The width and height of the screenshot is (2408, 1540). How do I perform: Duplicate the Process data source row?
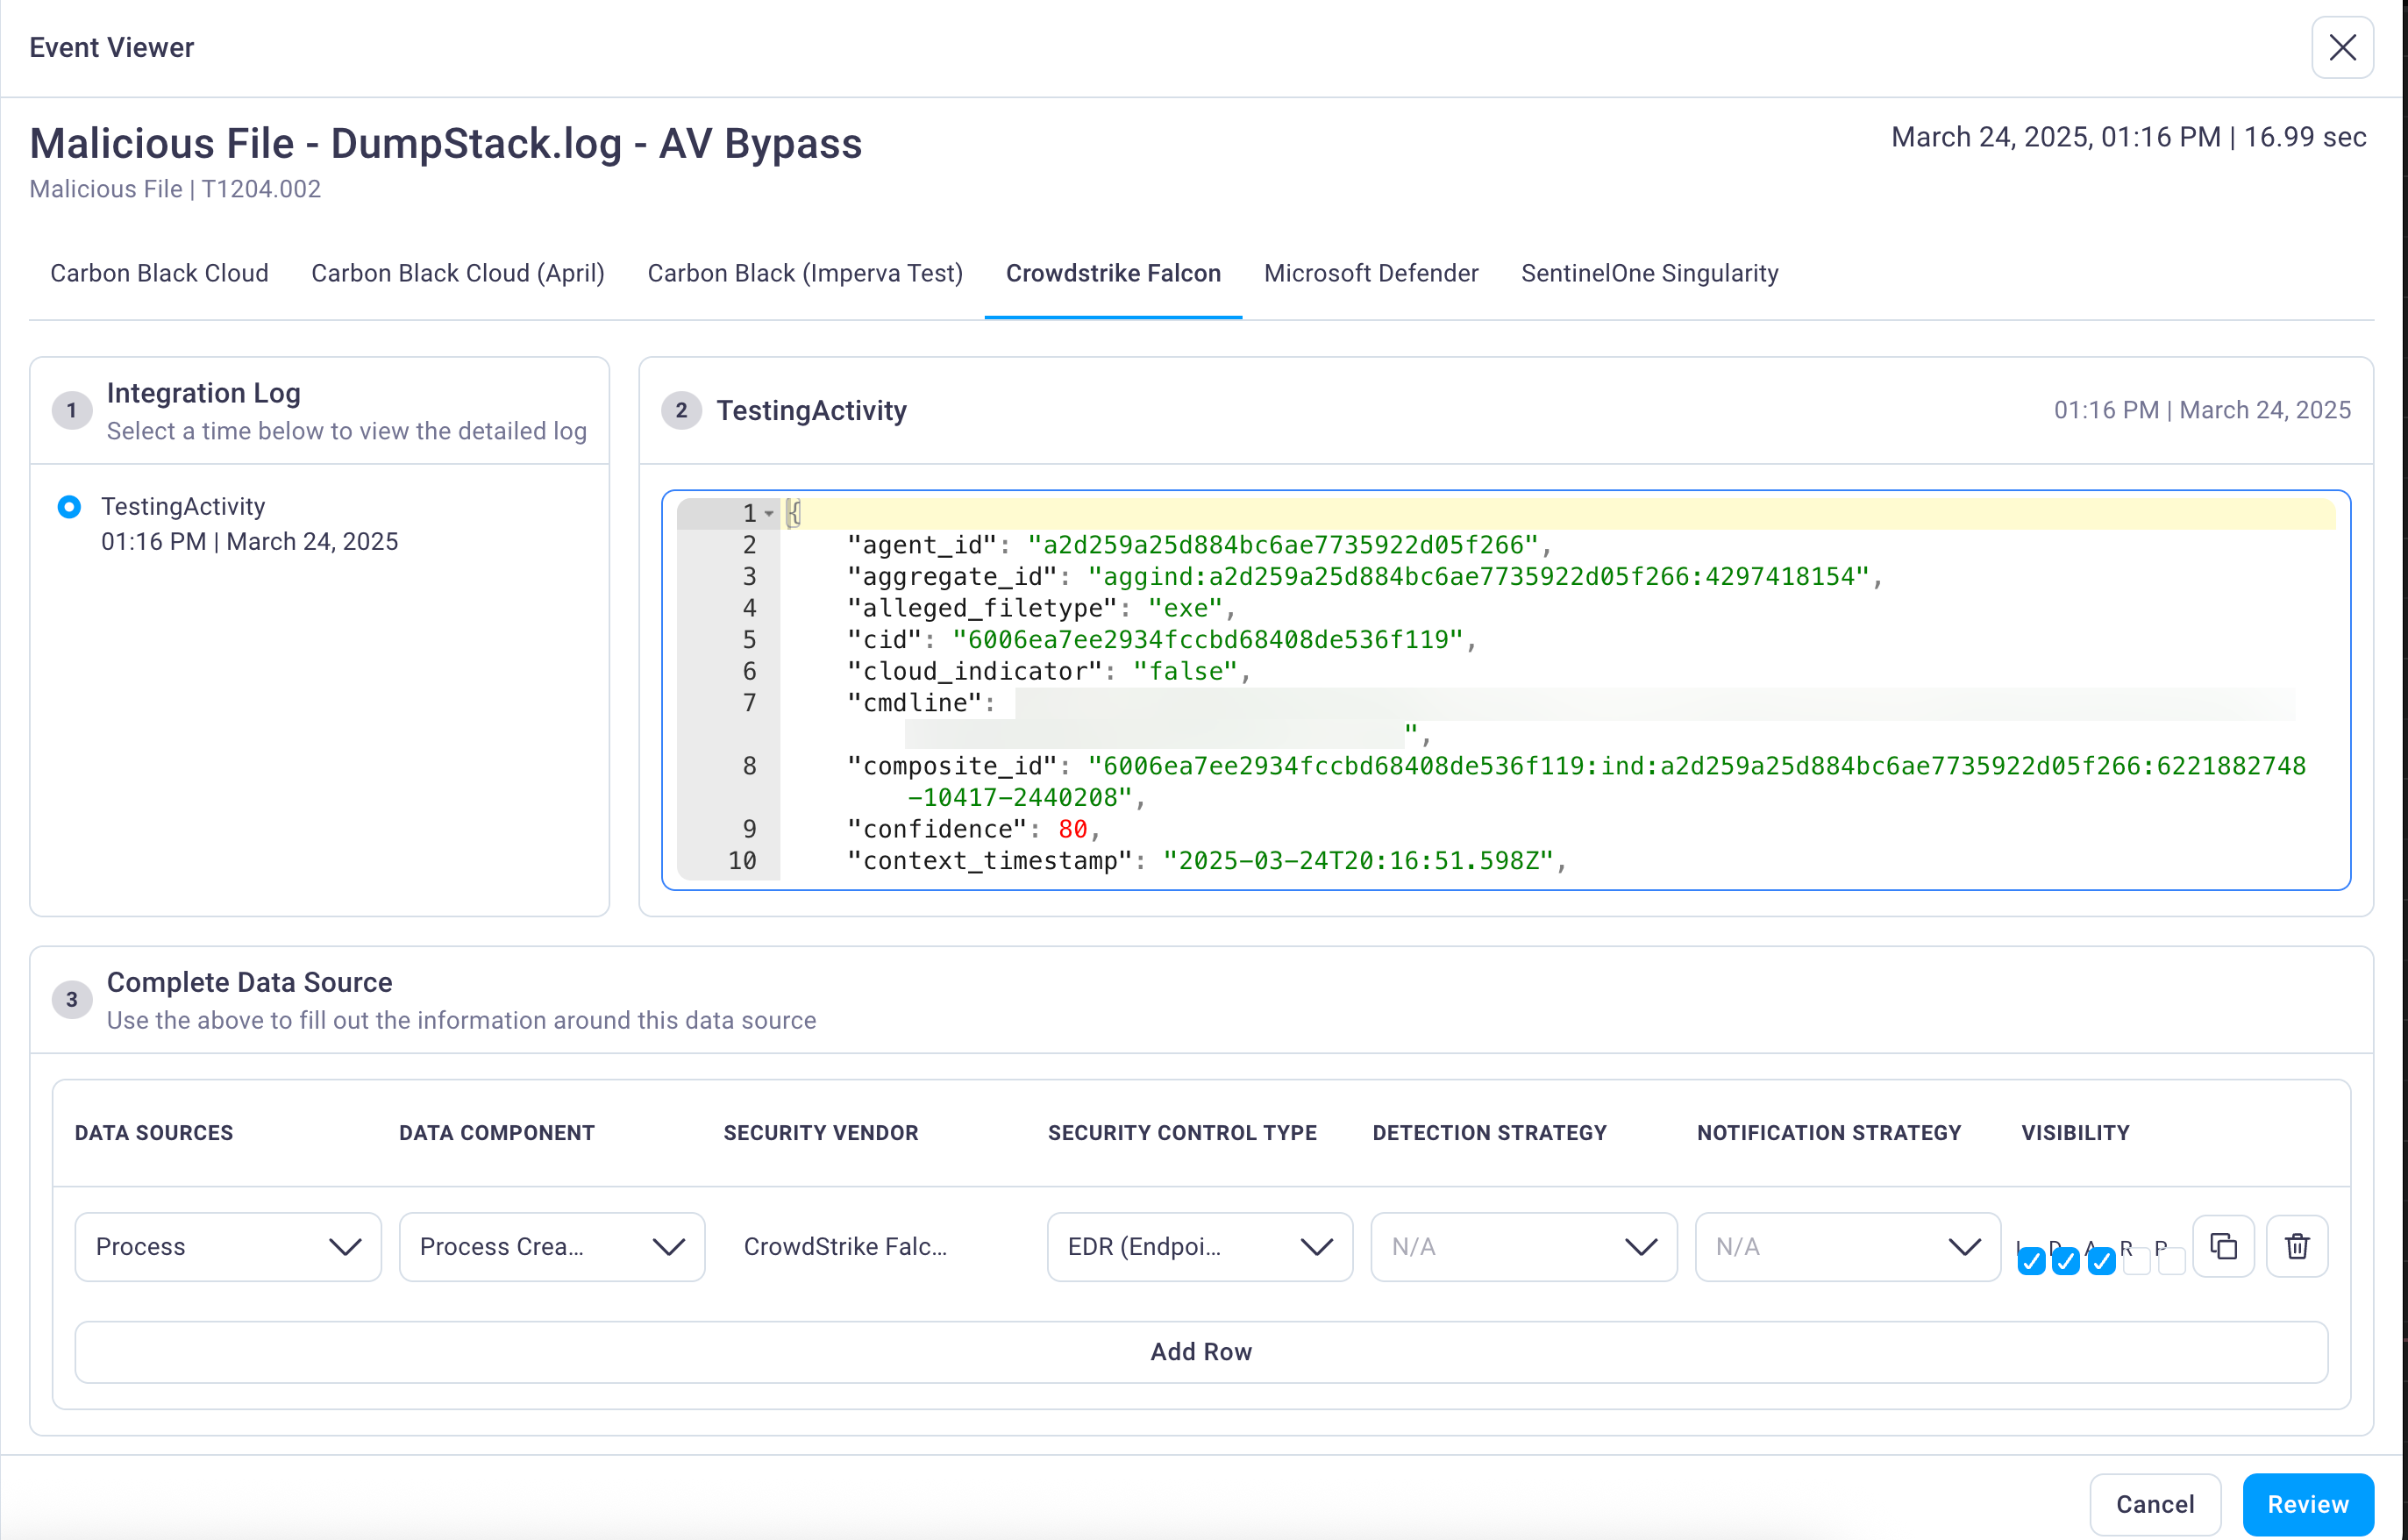(2222, 1246)
